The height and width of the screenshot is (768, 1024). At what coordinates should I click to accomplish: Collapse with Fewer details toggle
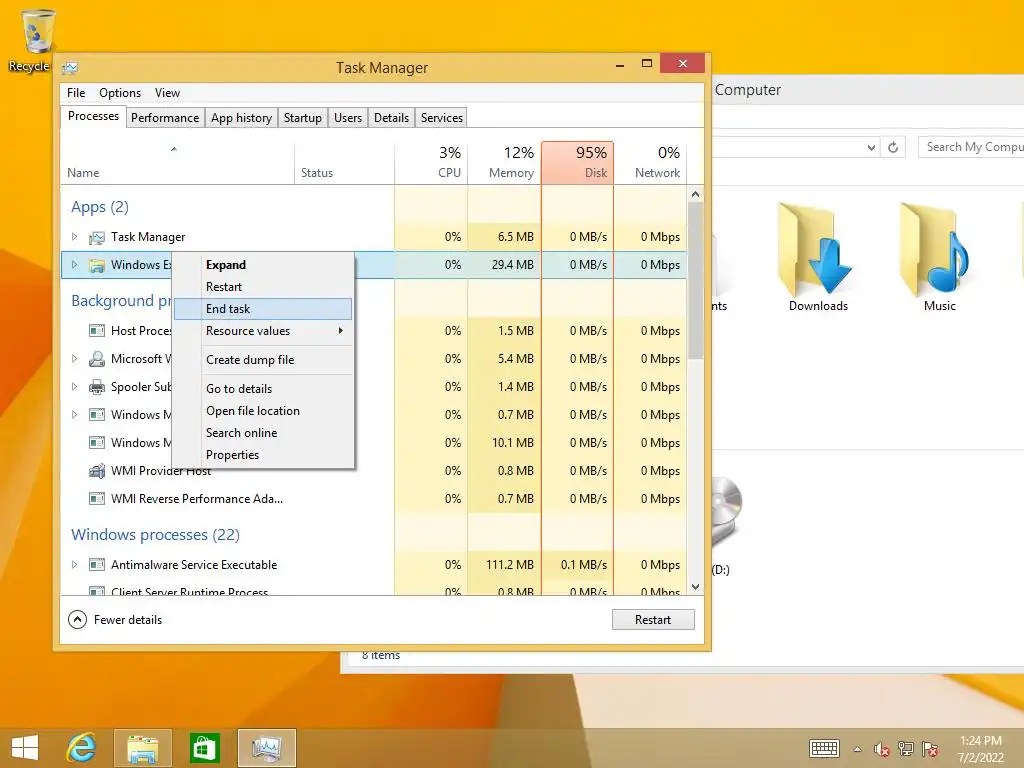115,620
